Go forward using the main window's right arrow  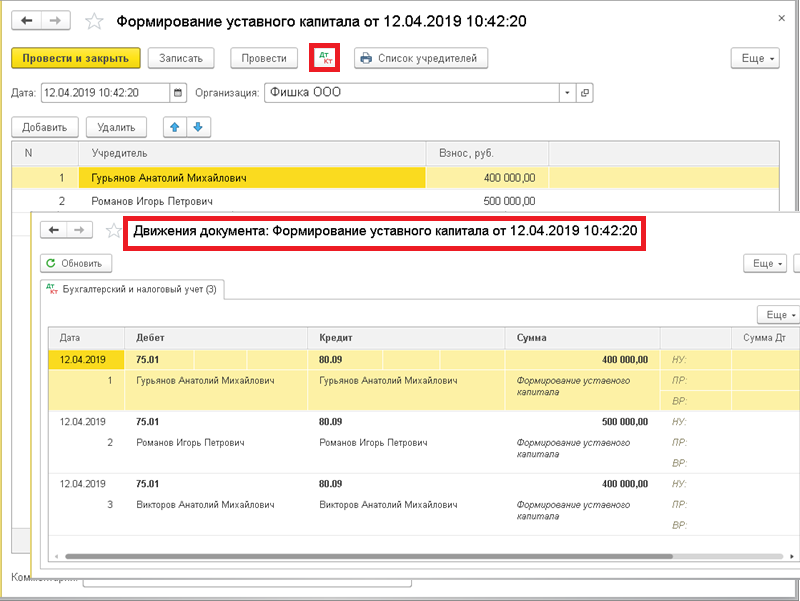[55, 21]
